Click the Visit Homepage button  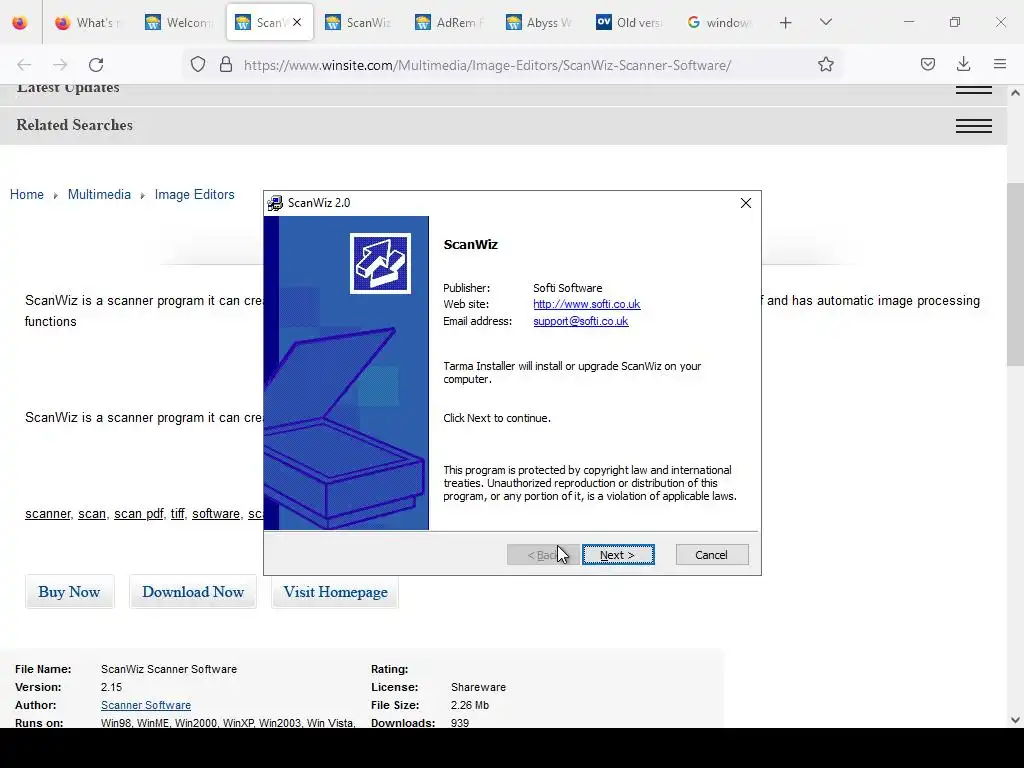pos(335,592)
